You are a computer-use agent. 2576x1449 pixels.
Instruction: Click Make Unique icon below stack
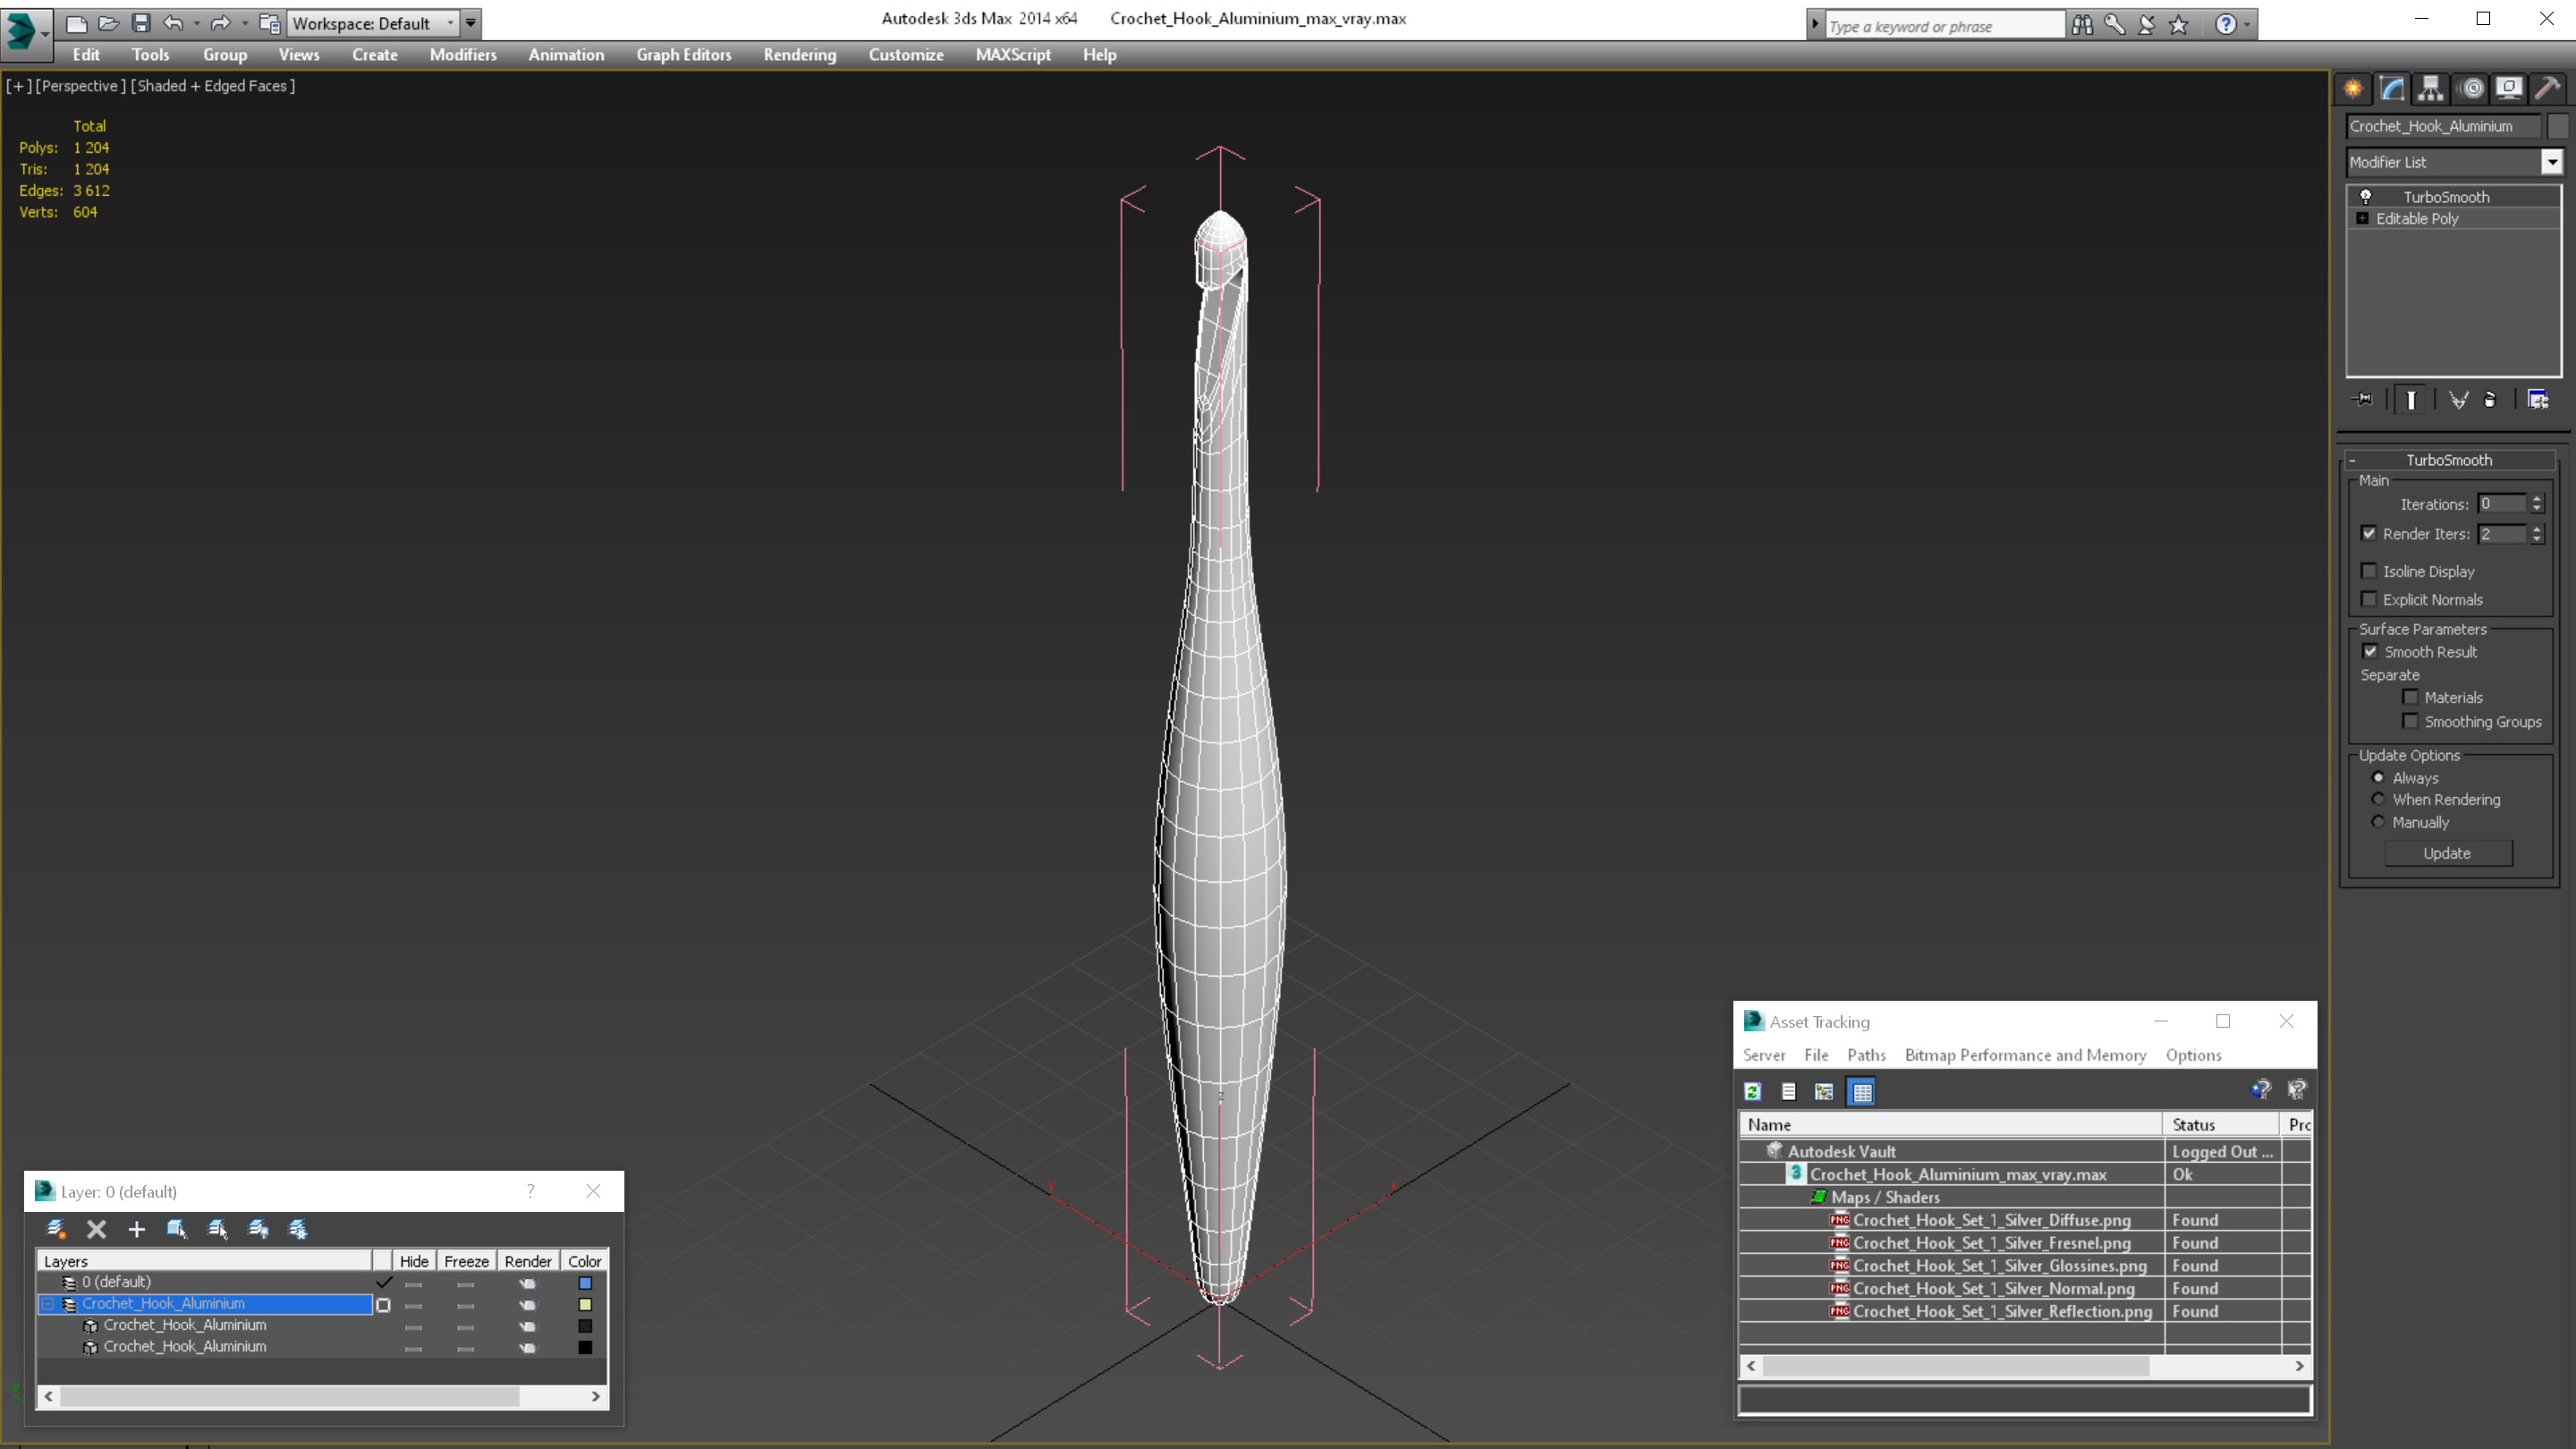2459,400
